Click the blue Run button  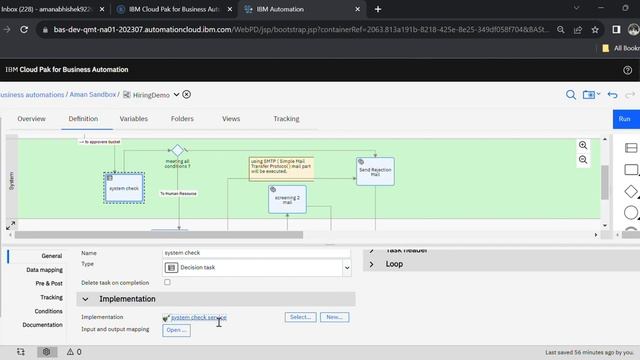point(626,119)
